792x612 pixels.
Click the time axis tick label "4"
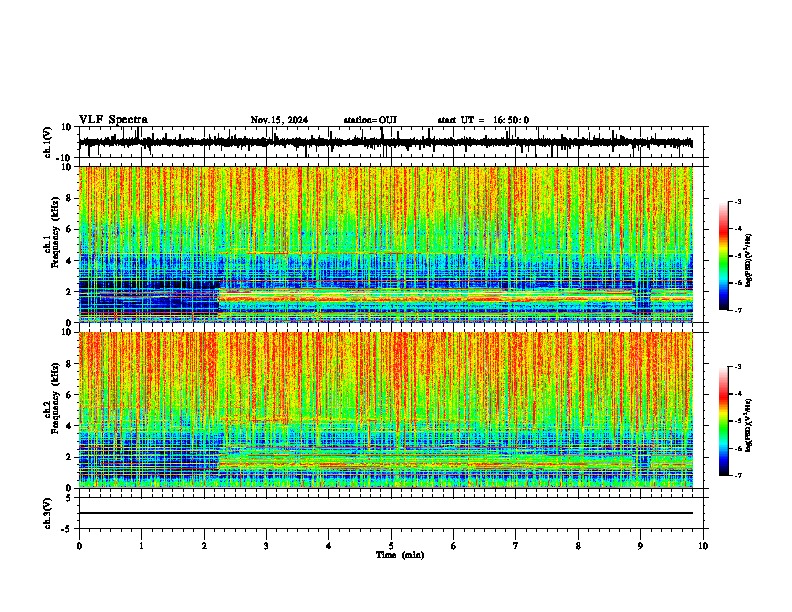[x=329, y=546]
